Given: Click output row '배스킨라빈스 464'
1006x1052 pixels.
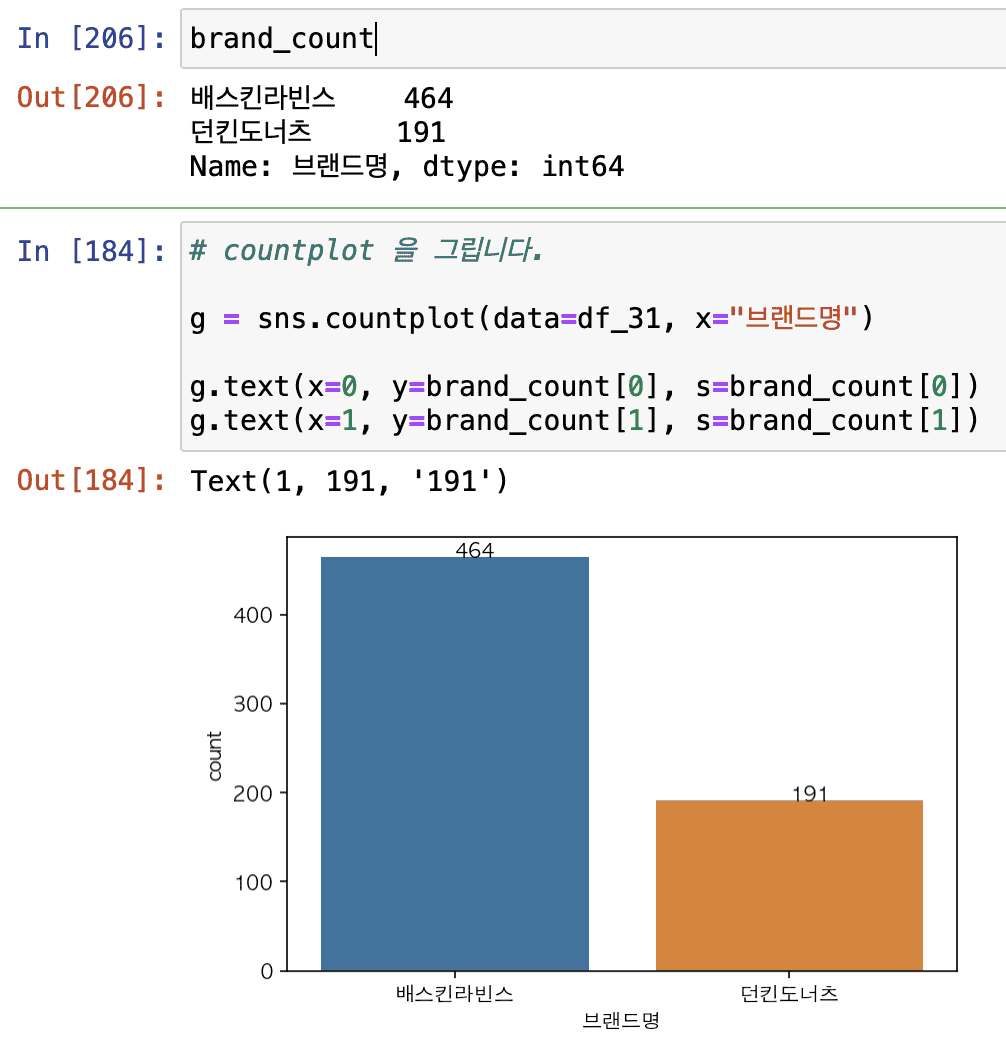Looking at the screenshot, I should coord(321,98).
